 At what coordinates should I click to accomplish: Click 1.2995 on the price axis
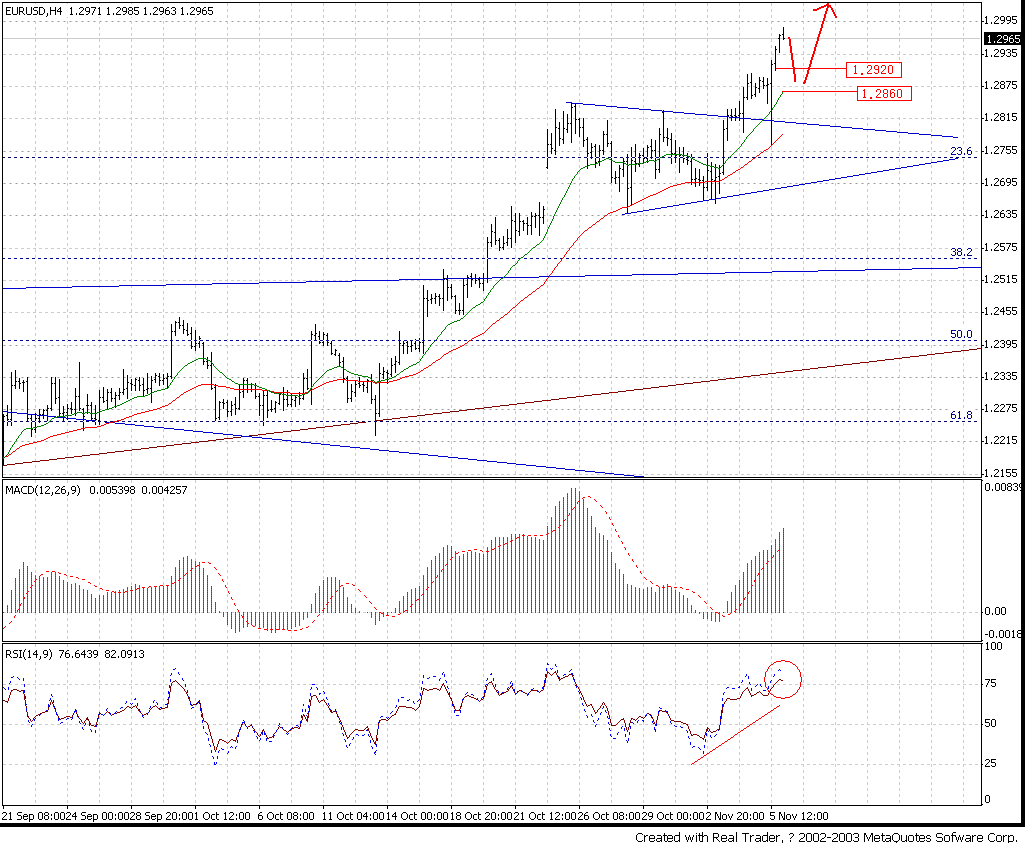coord(1003,20)
